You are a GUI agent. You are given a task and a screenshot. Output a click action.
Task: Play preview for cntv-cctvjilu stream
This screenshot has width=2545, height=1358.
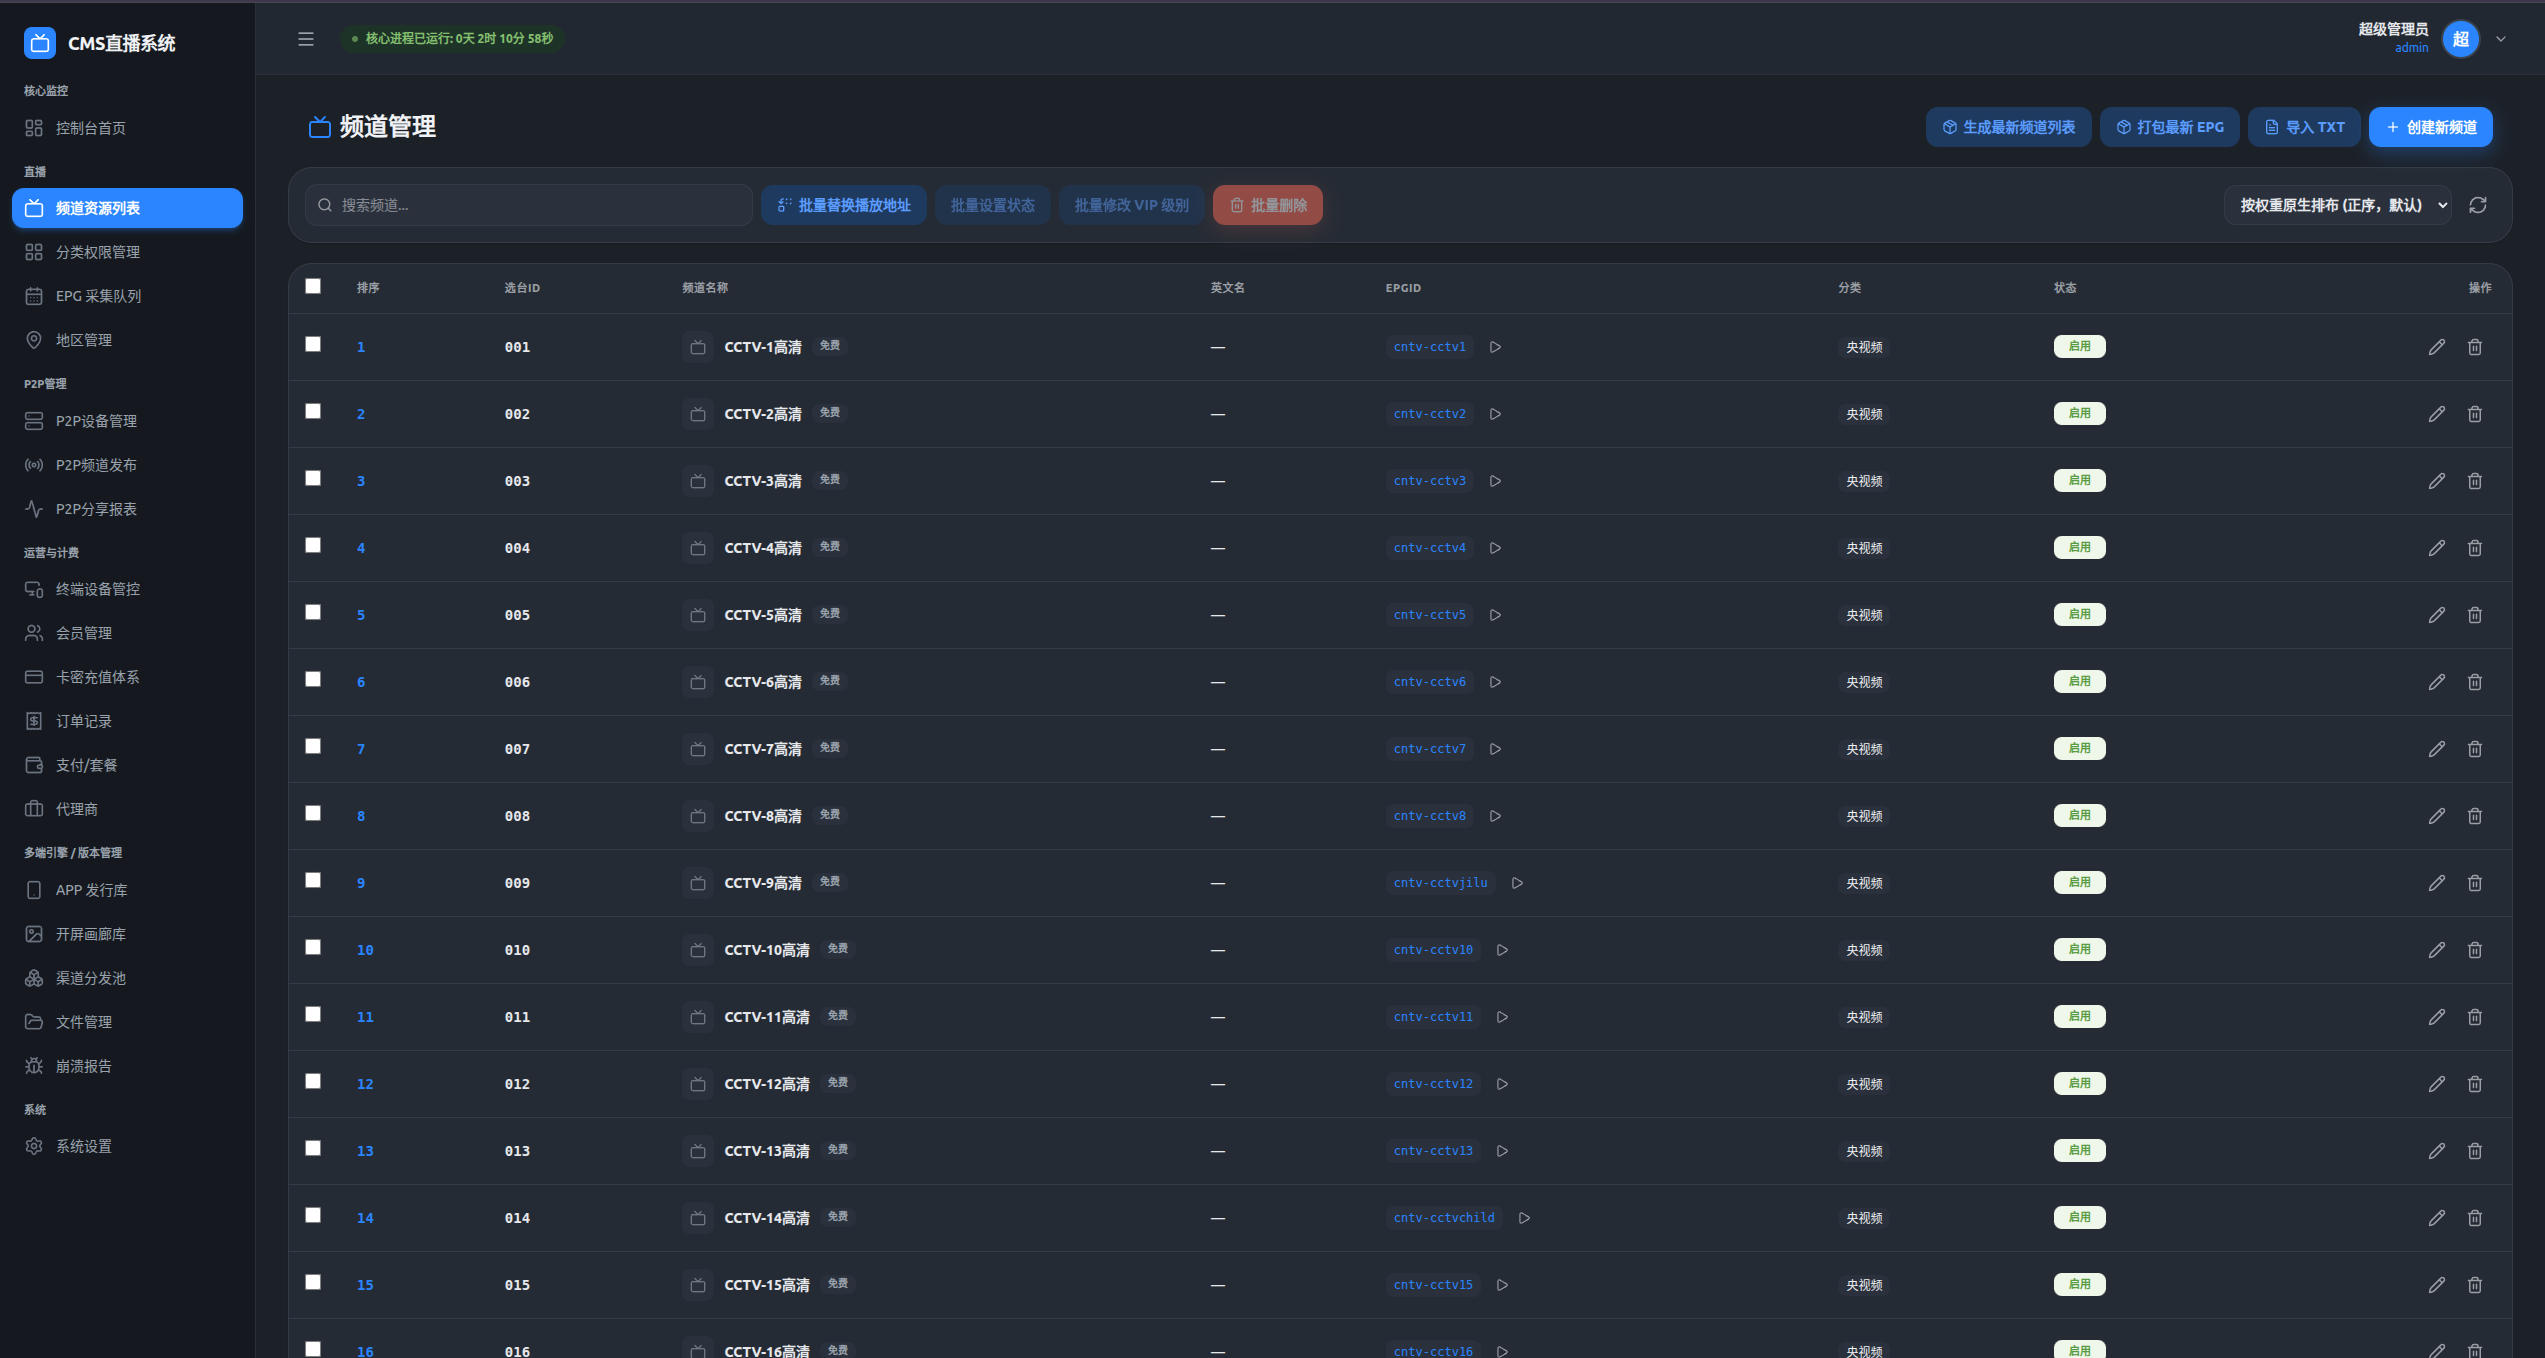1517,883
